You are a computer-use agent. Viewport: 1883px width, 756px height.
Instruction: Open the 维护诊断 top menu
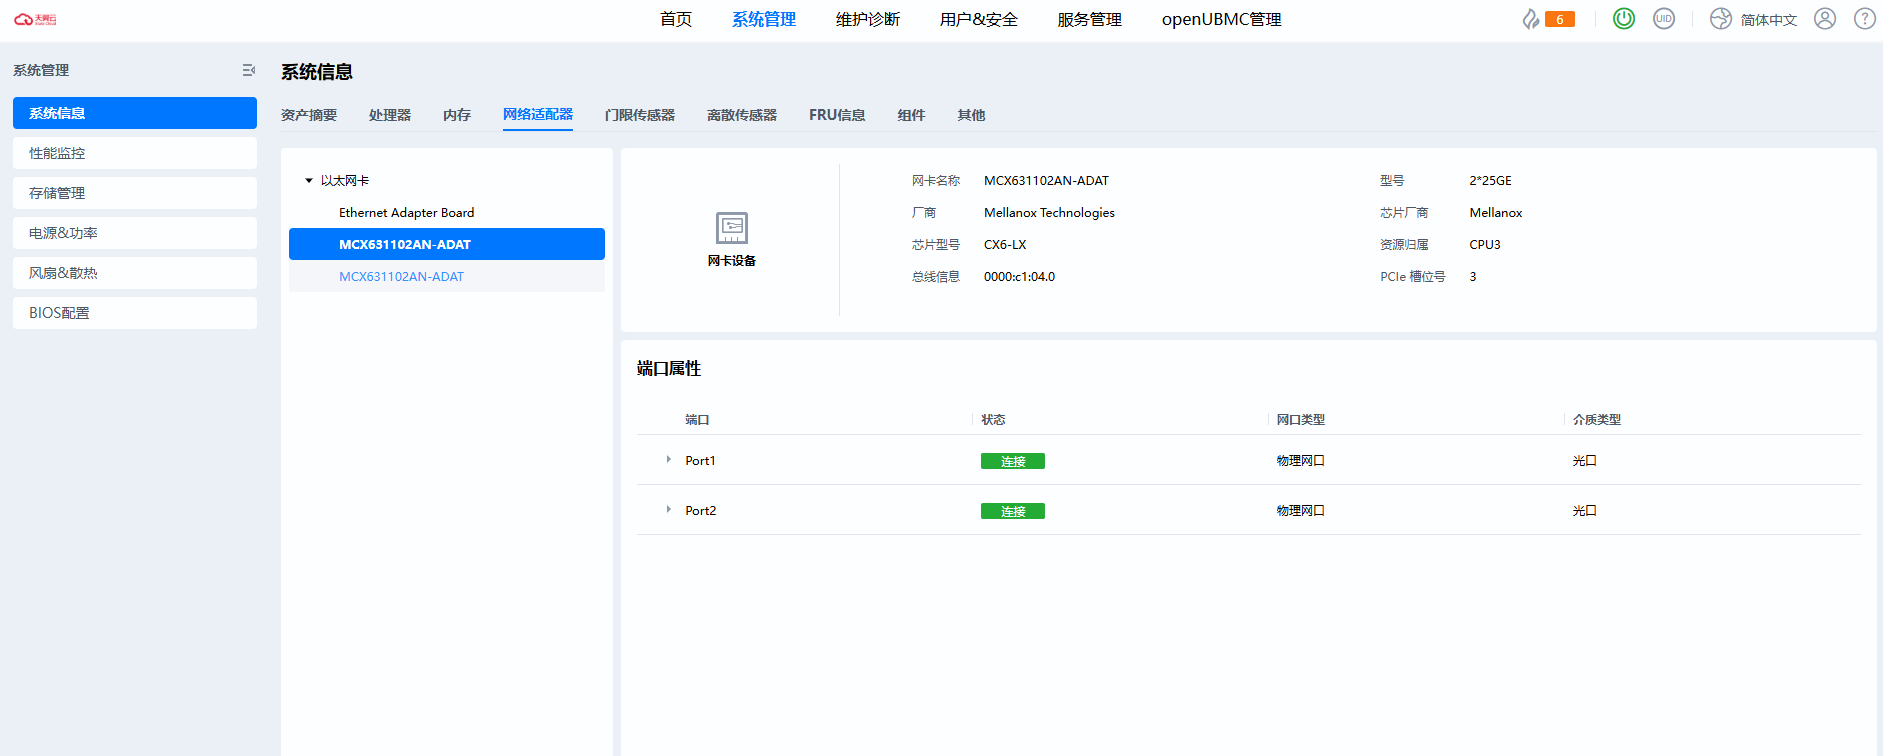[867, 20]
